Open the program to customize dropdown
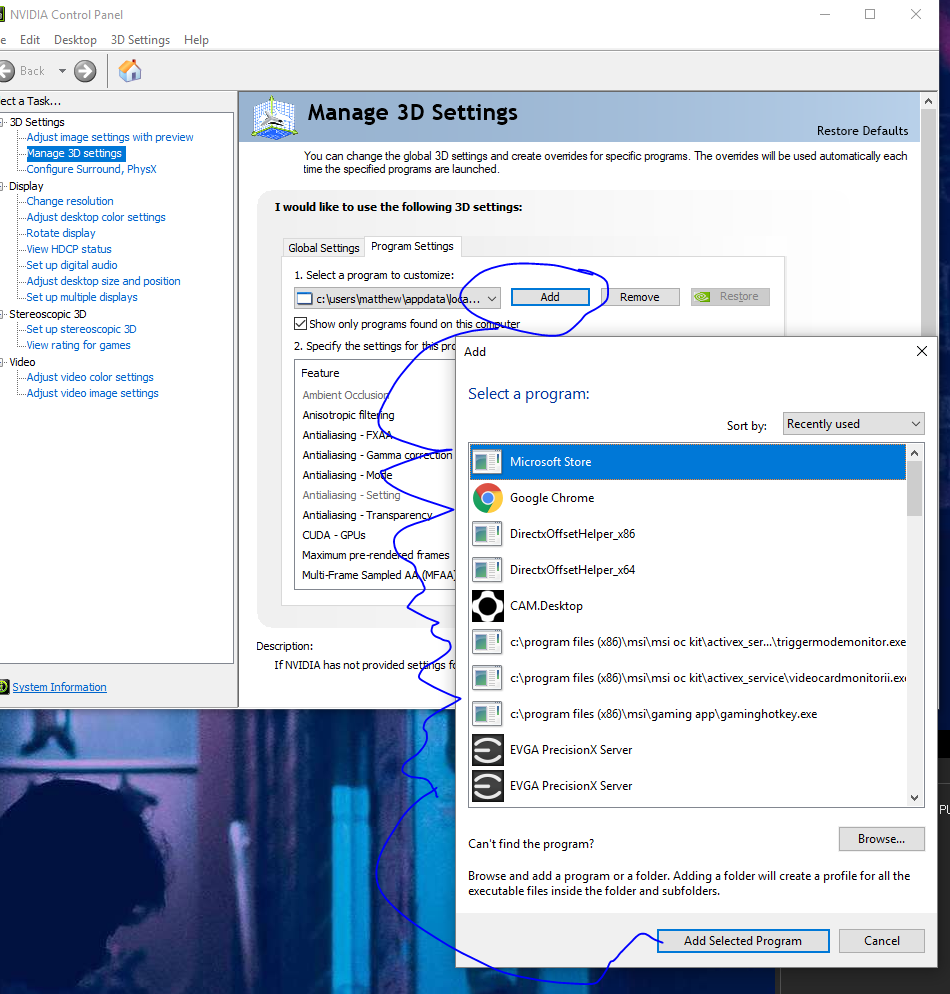 click(x=397, y=299)
